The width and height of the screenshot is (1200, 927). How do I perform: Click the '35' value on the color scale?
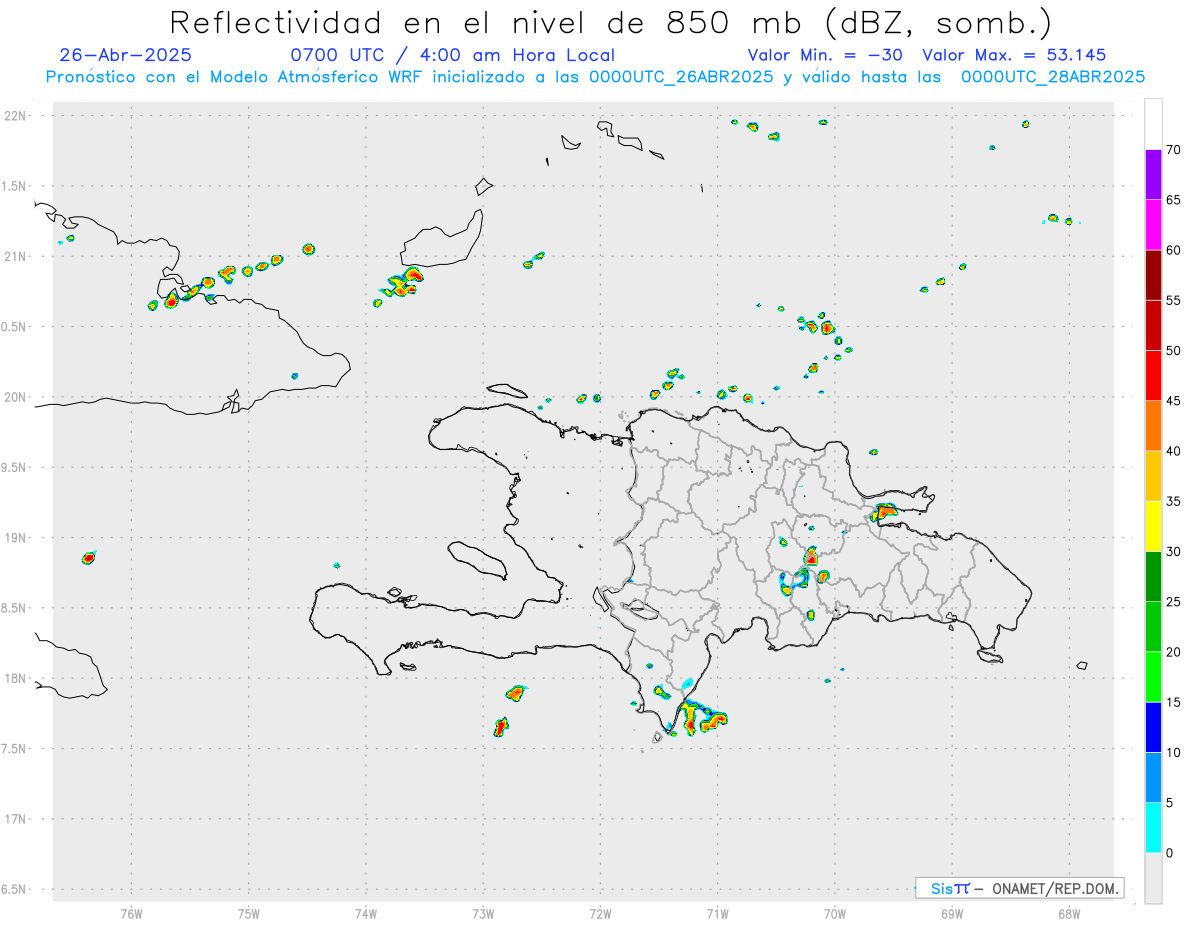point(1173,501)
